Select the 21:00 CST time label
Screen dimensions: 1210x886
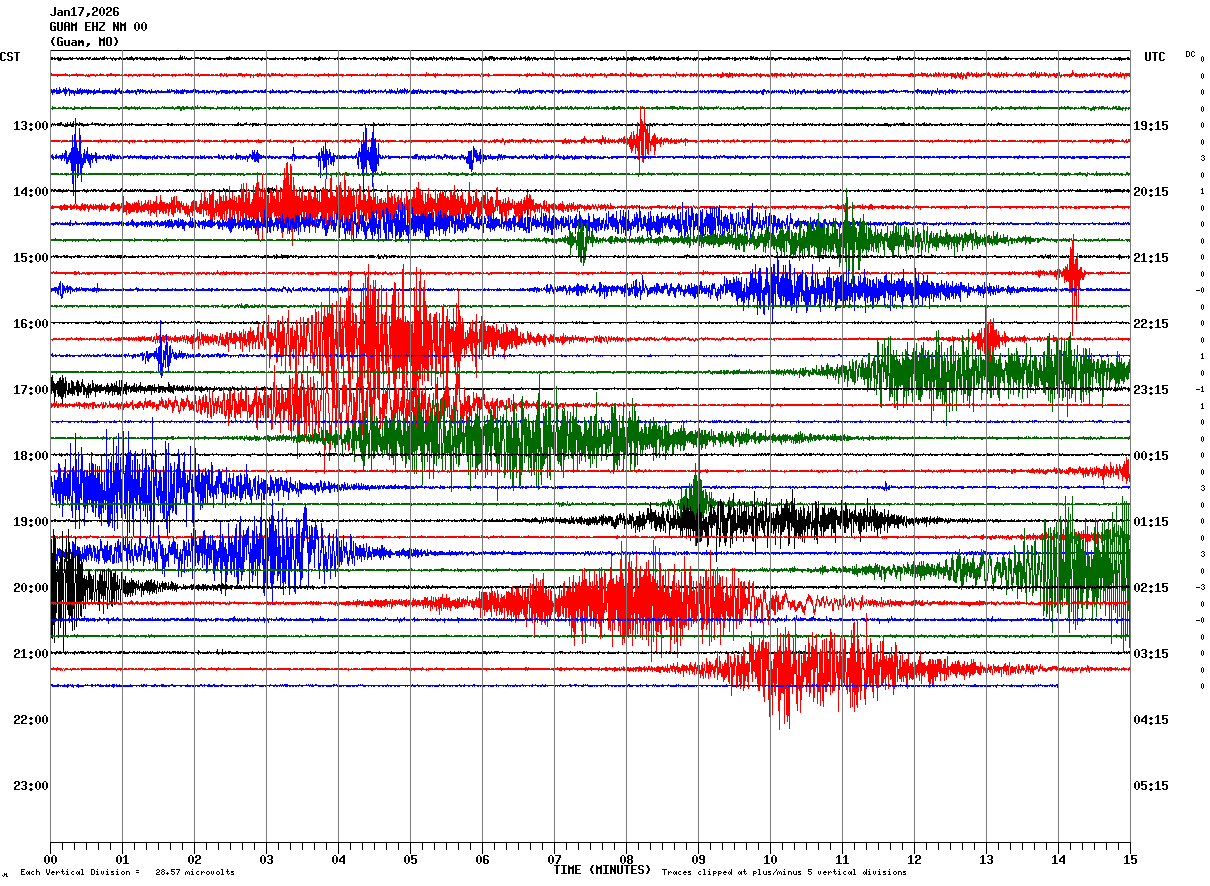pyautogui.click(x=30, y=654)
